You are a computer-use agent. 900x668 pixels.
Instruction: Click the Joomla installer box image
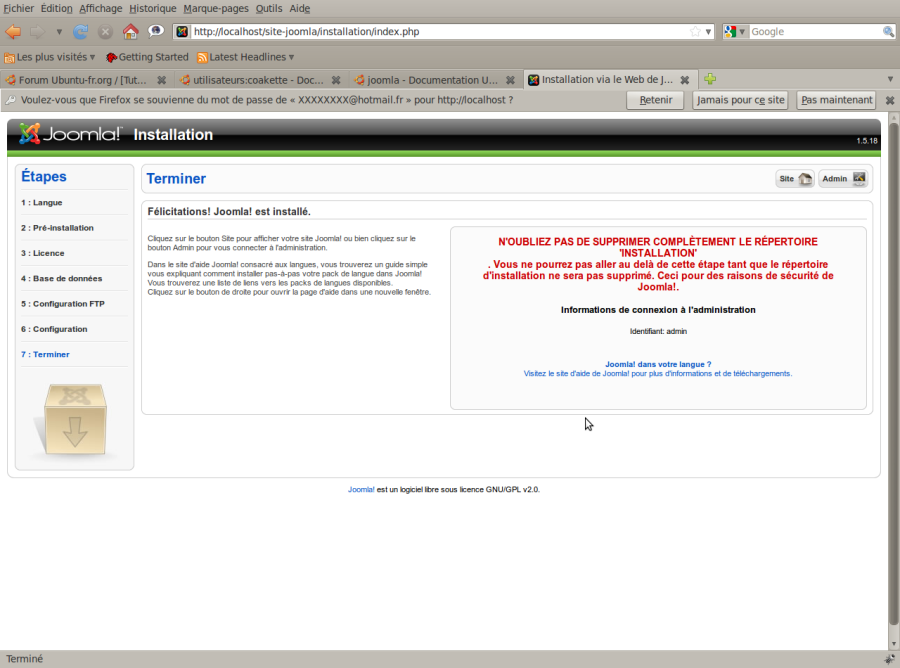point(75,421)
